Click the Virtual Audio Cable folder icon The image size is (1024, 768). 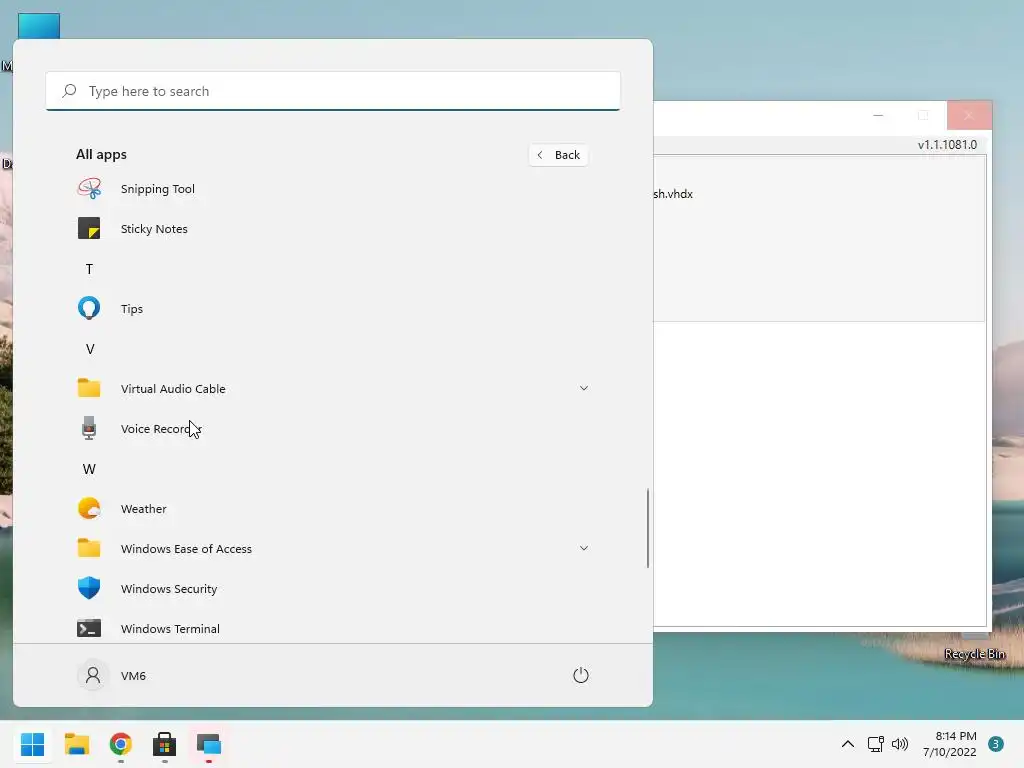pos(89,388)
